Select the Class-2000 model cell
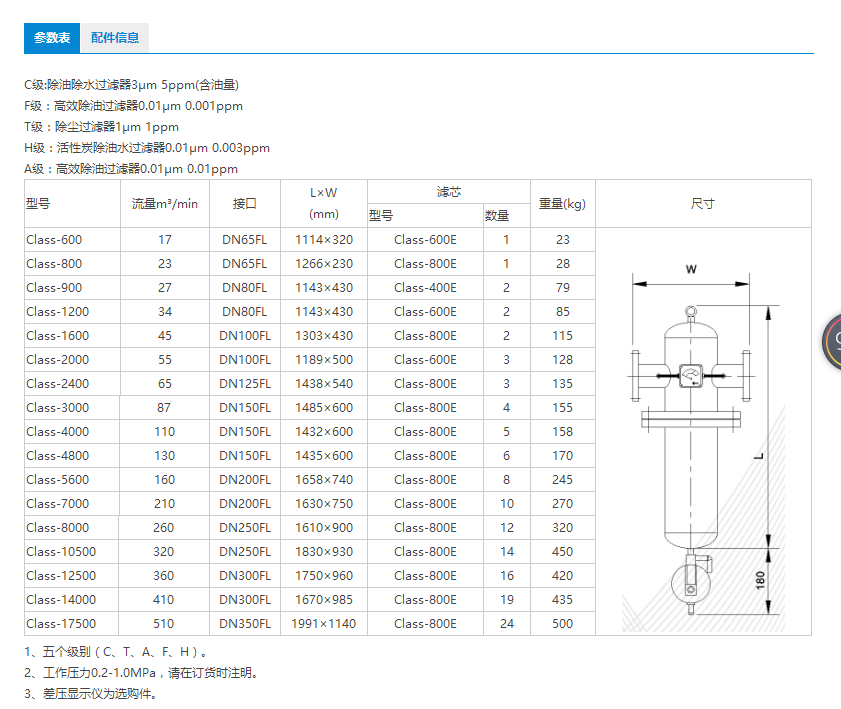Screen dimensions: 841x709 pyautogui.click(x=72, y=360)
